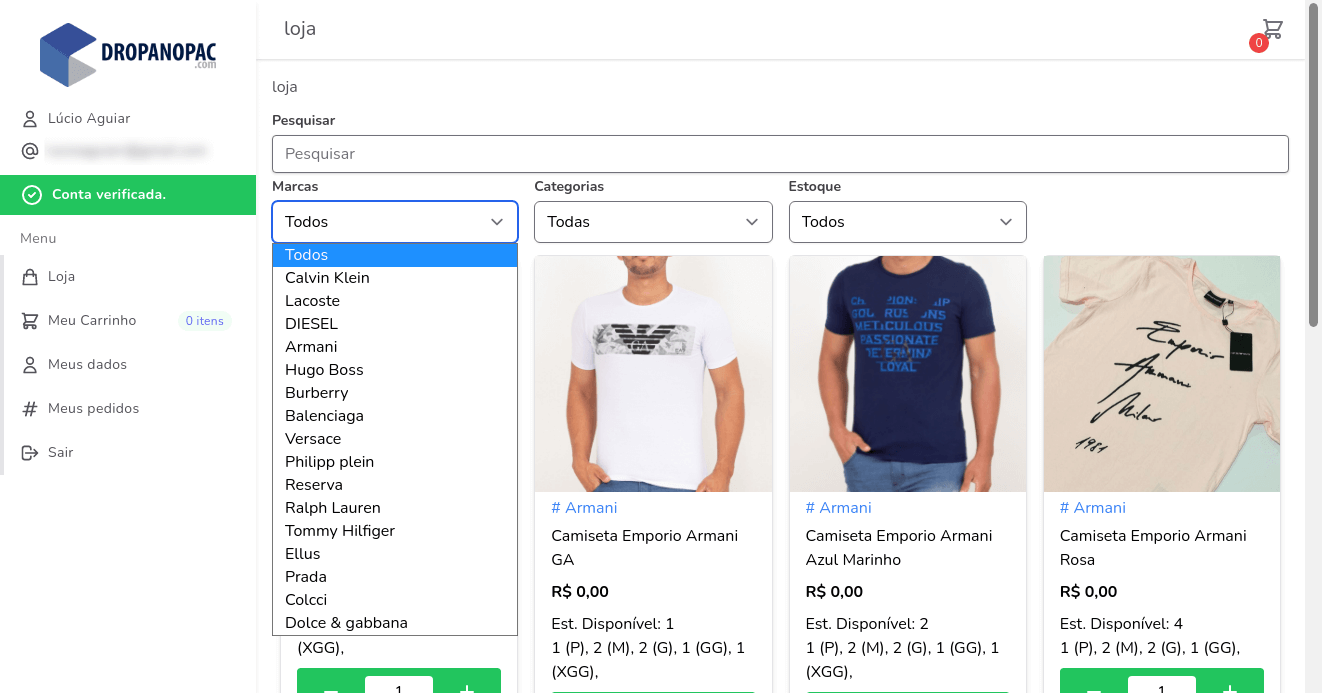Open the Azul Marinho shirt photo
This screenshot has height=693, width=1322.
pos(907,374)
